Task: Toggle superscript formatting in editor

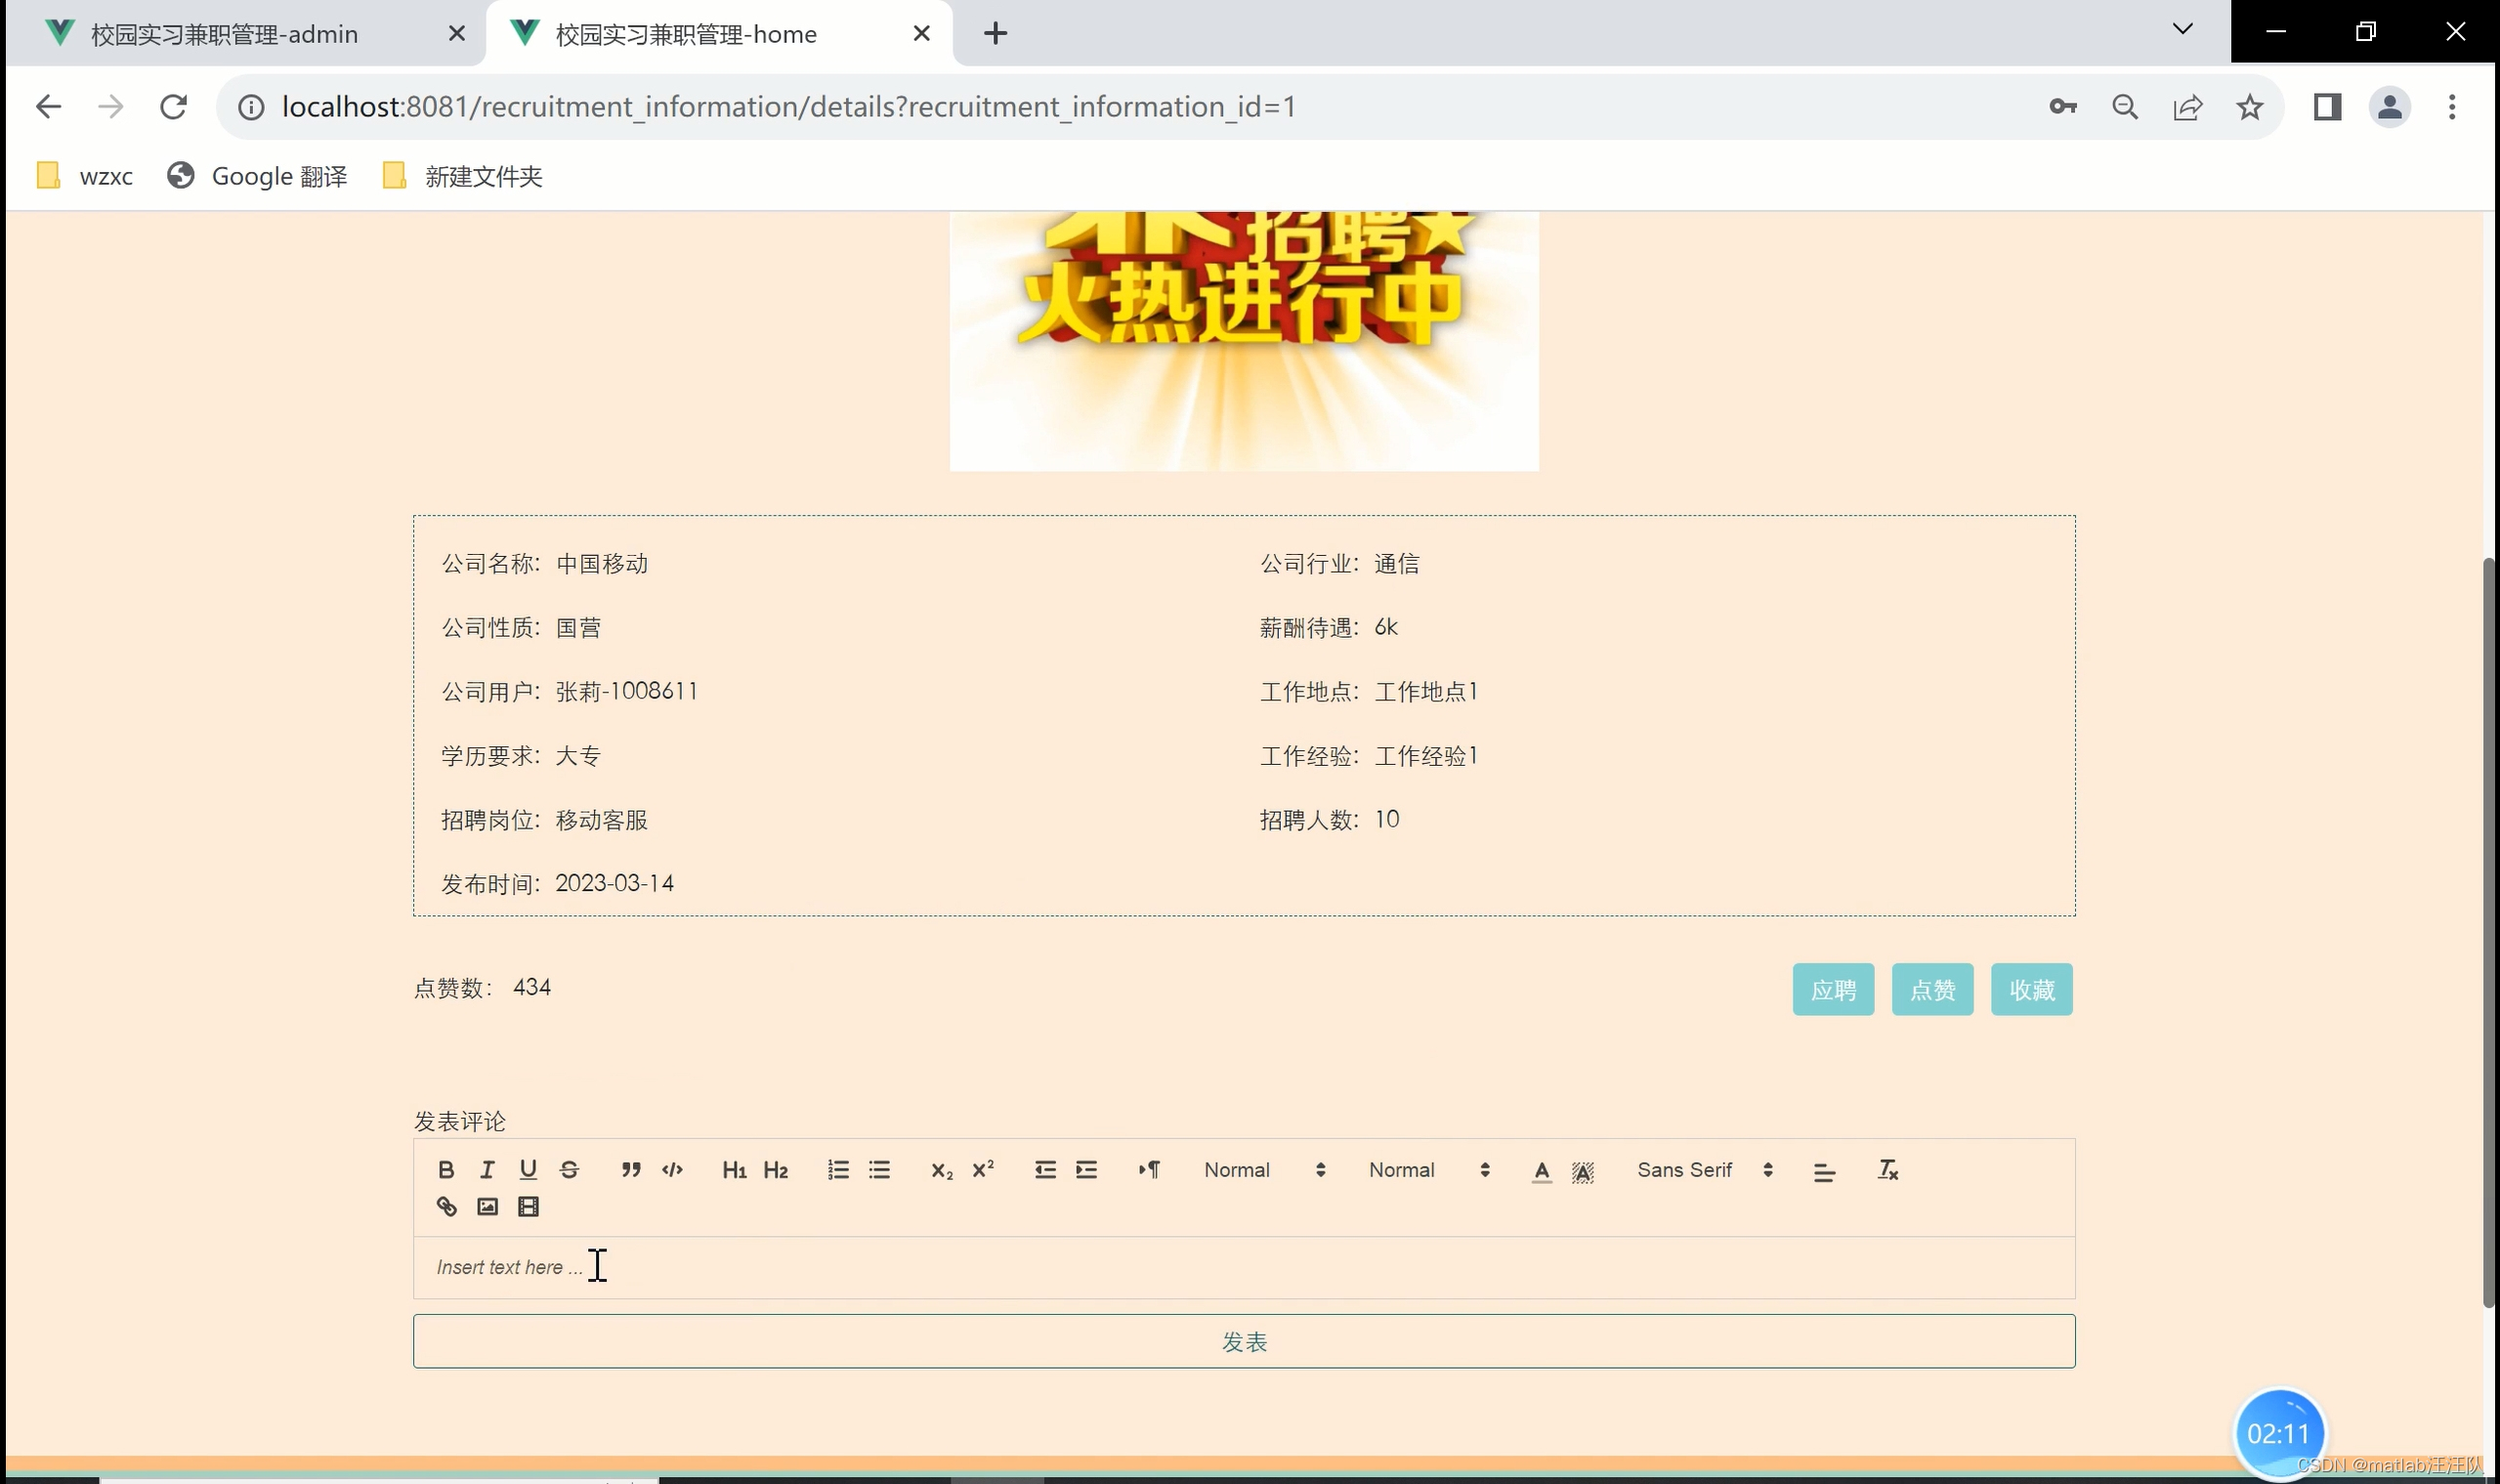Action: coord(983,1170)
